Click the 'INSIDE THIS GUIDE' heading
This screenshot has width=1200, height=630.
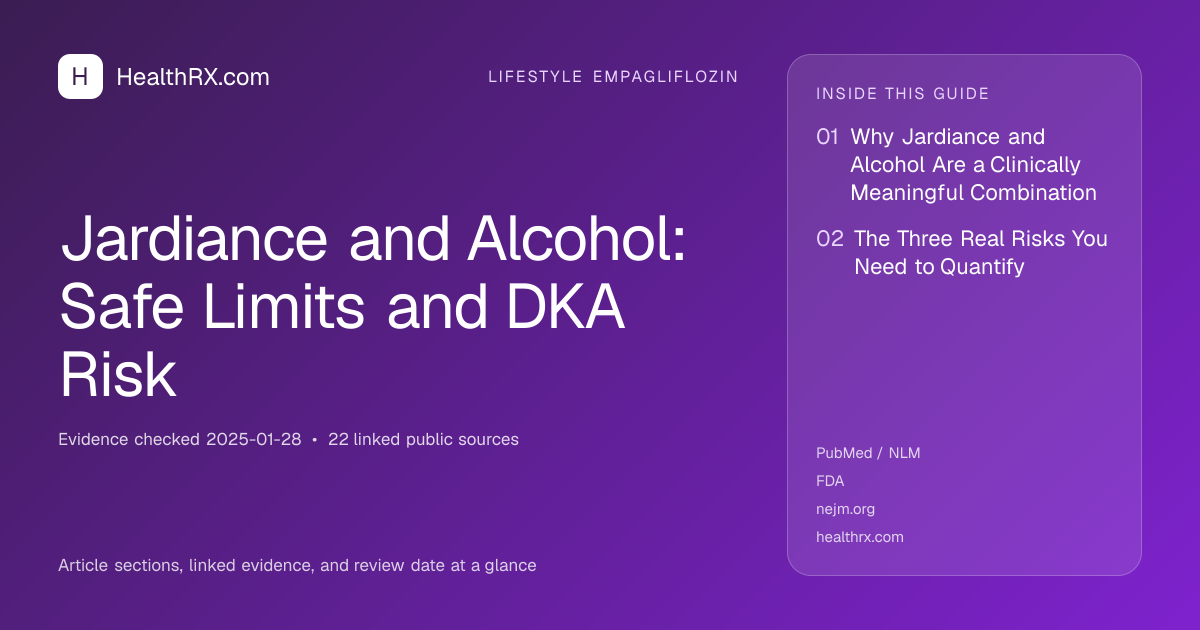point(903,94)
